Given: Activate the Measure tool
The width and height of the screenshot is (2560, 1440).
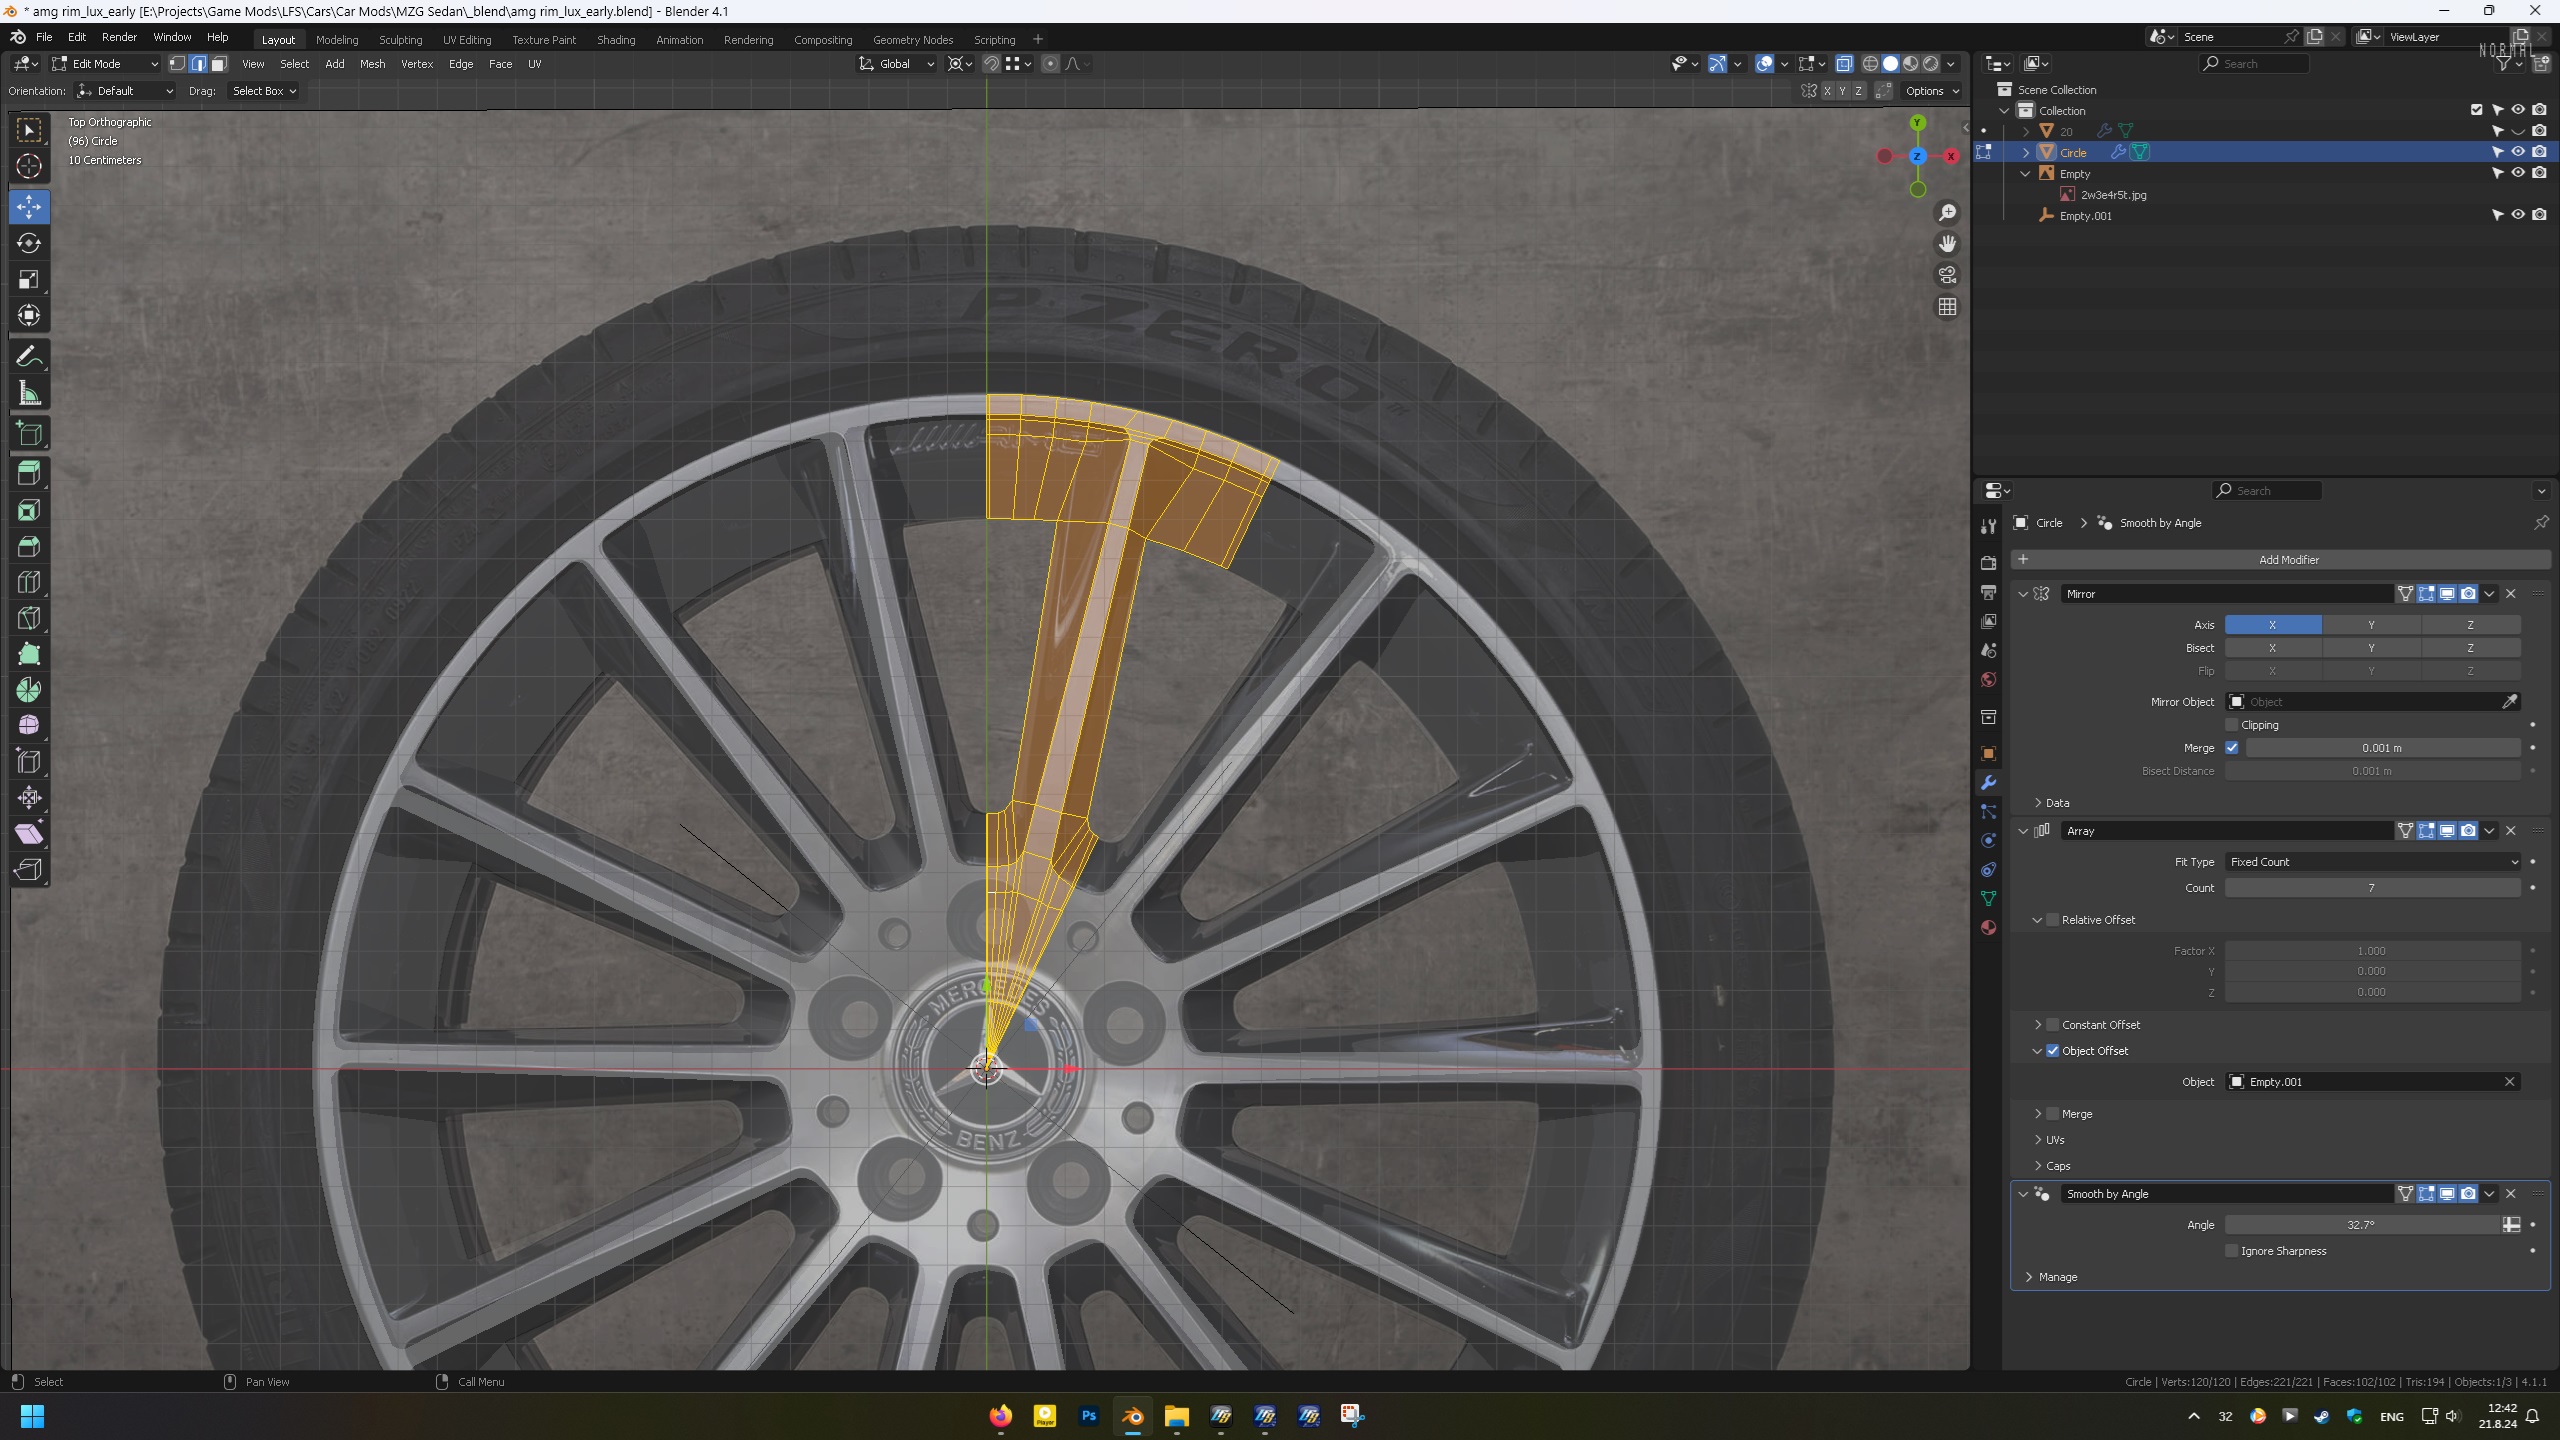Looking at the screenshot, I should click(x=29, y=393).
